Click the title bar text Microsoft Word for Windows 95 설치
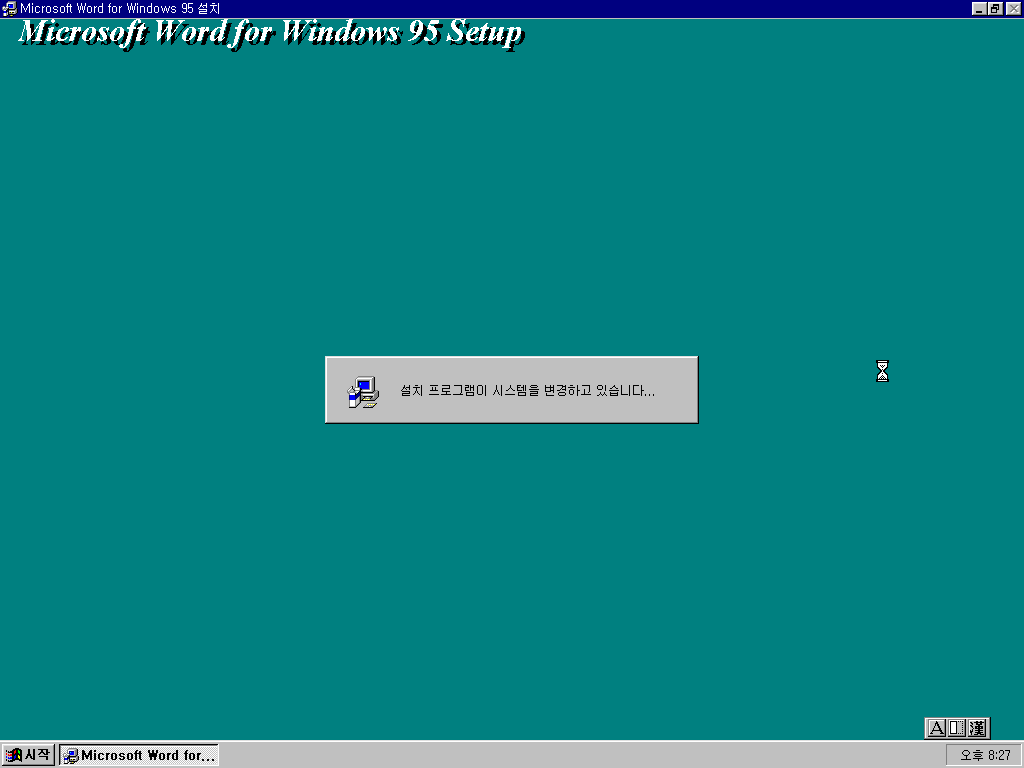The image size is (1024, 768). click(x=120, y=8)
